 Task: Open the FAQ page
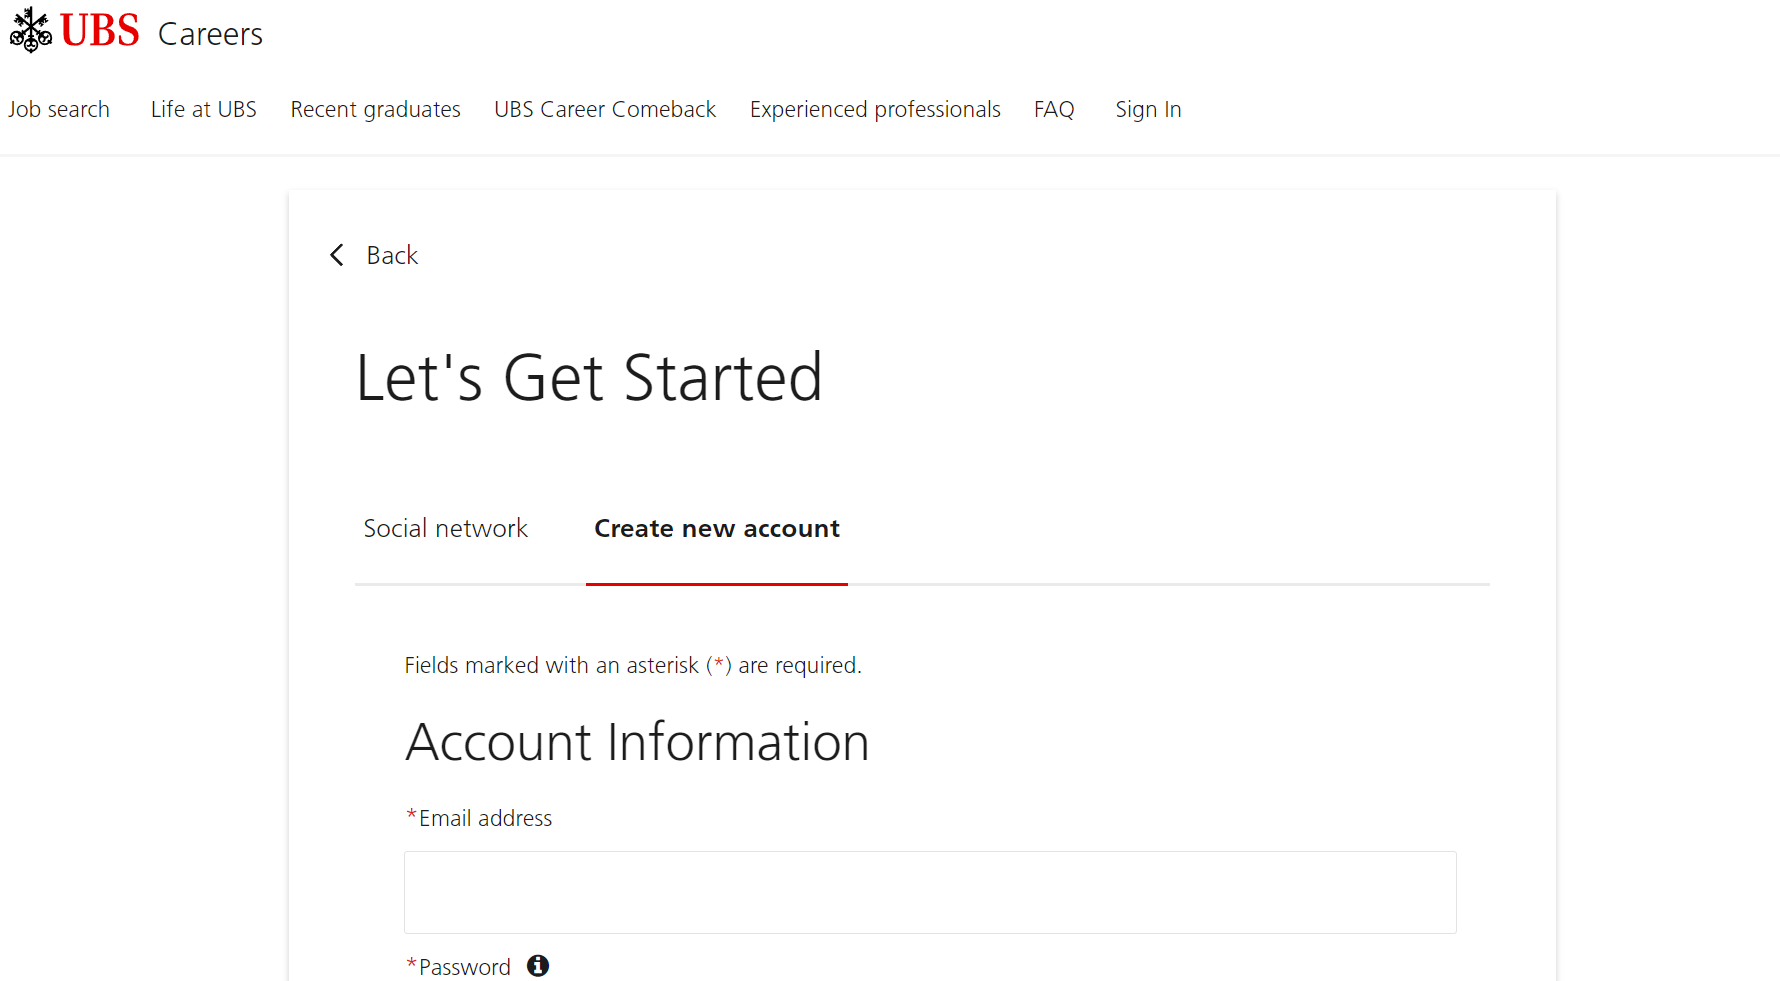(x=1054, y=109)
